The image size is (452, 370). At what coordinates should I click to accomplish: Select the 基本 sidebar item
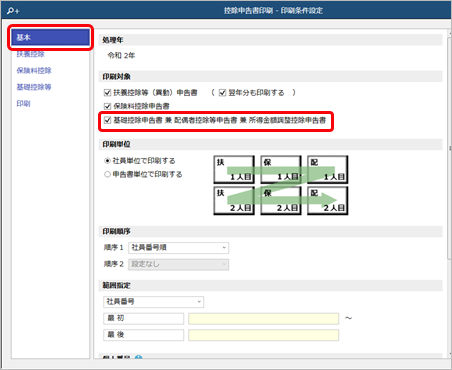[50, 37]
